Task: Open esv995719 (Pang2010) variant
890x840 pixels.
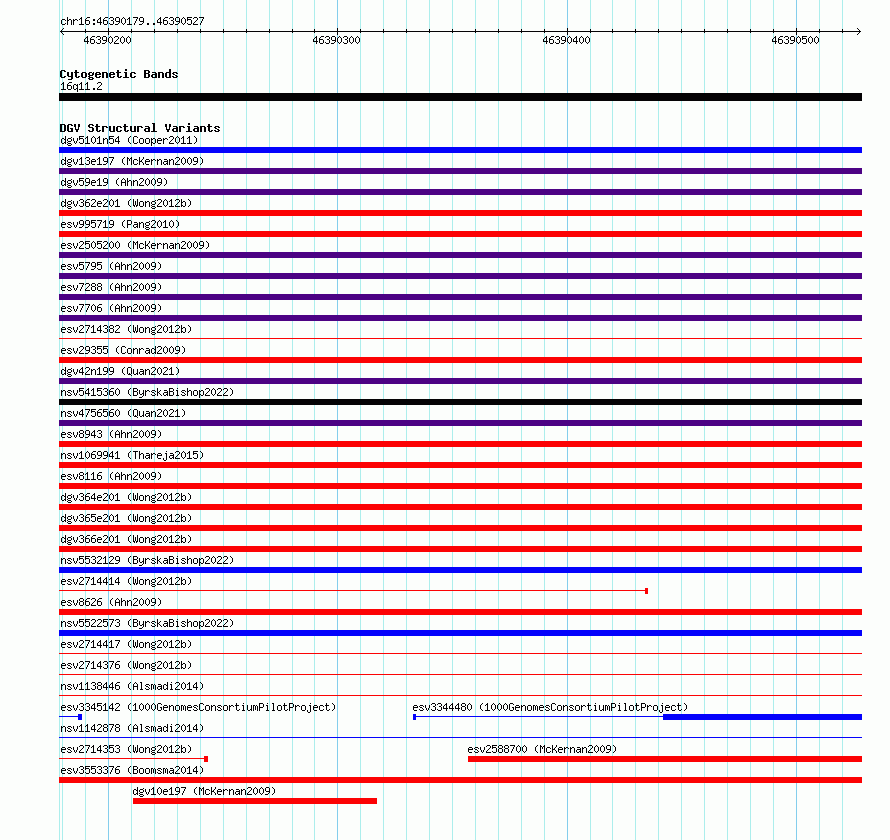Action: pos(120,224)
